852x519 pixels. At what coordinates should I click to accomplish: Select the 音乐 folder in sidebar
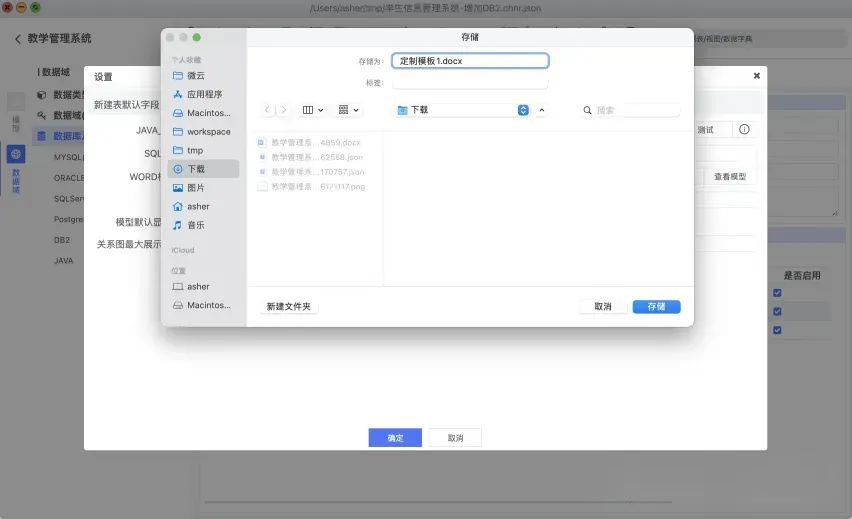(x=195, y=225)
